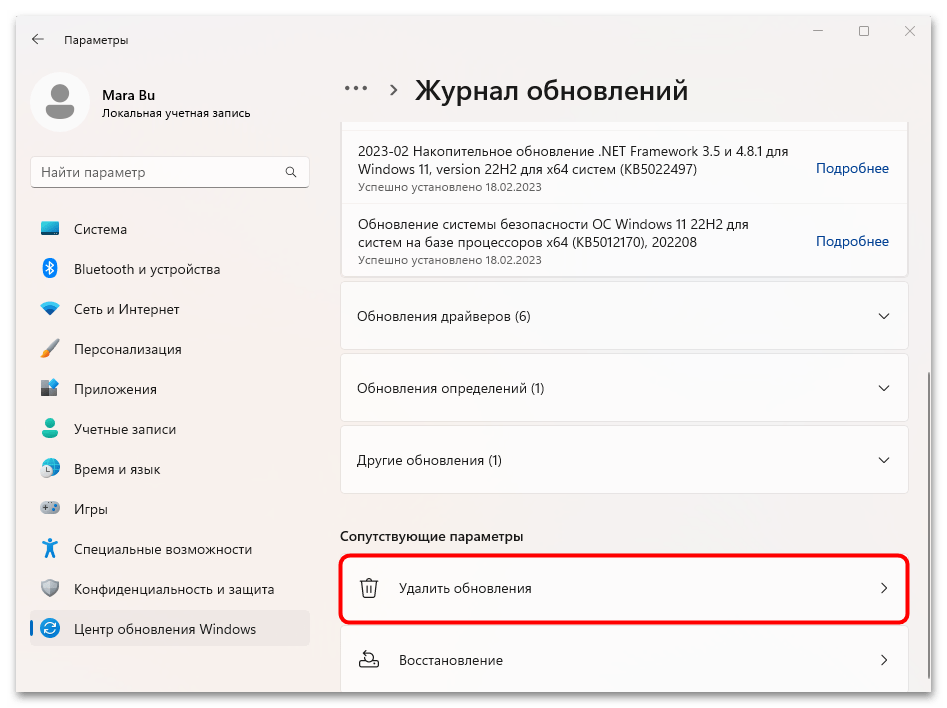Image resolution: width=947 pixels, height=708 pixels.
Task: Click the Windows Update sync icon
Action: tap(50, 628)
